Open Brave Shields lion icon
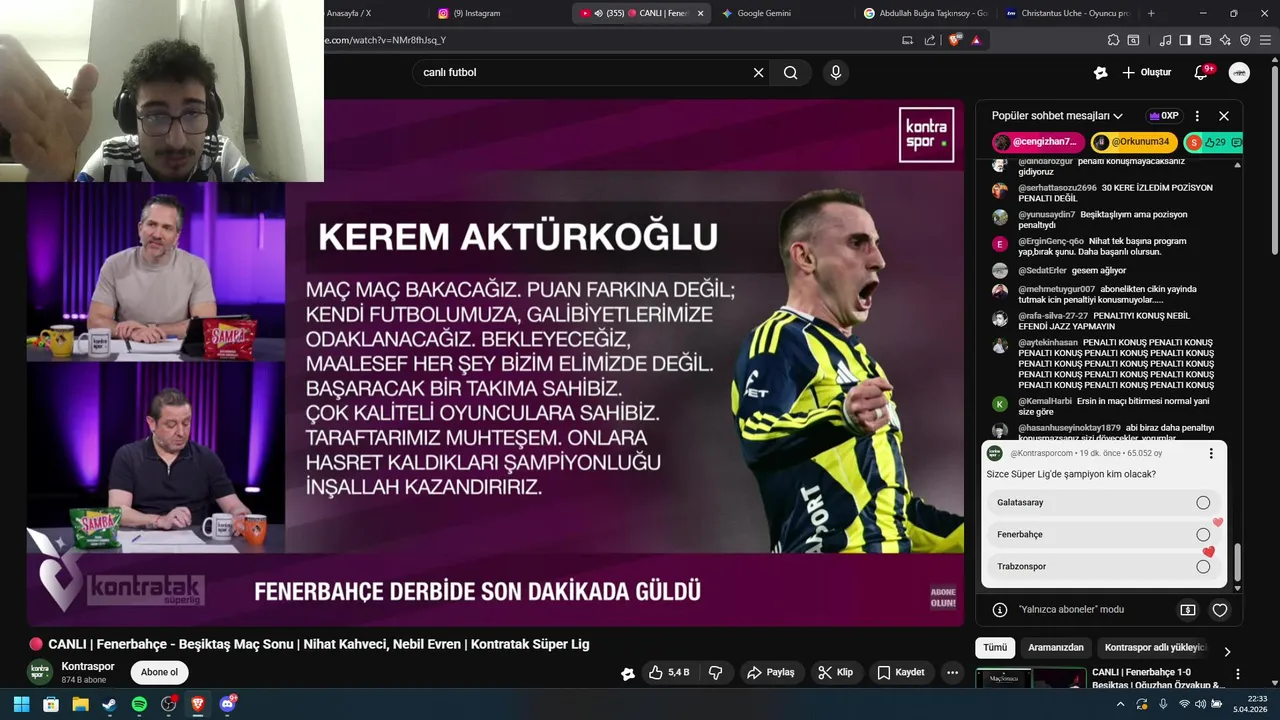Image resolution: width=1280 pixels, height=720 pixels. [955, 40]
